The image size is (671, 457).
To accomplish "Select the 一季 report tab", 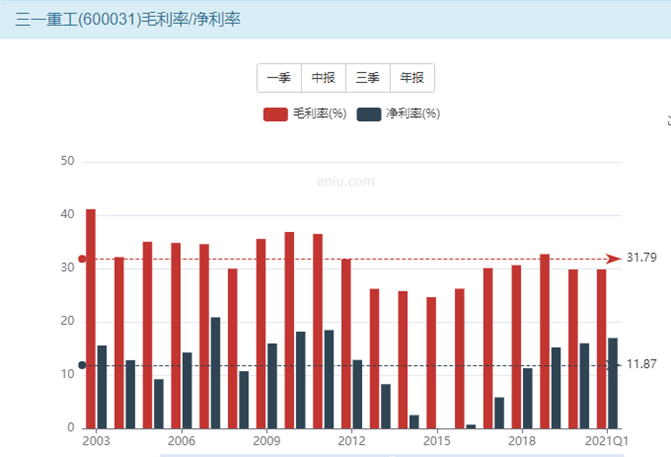I will [279, 78].
